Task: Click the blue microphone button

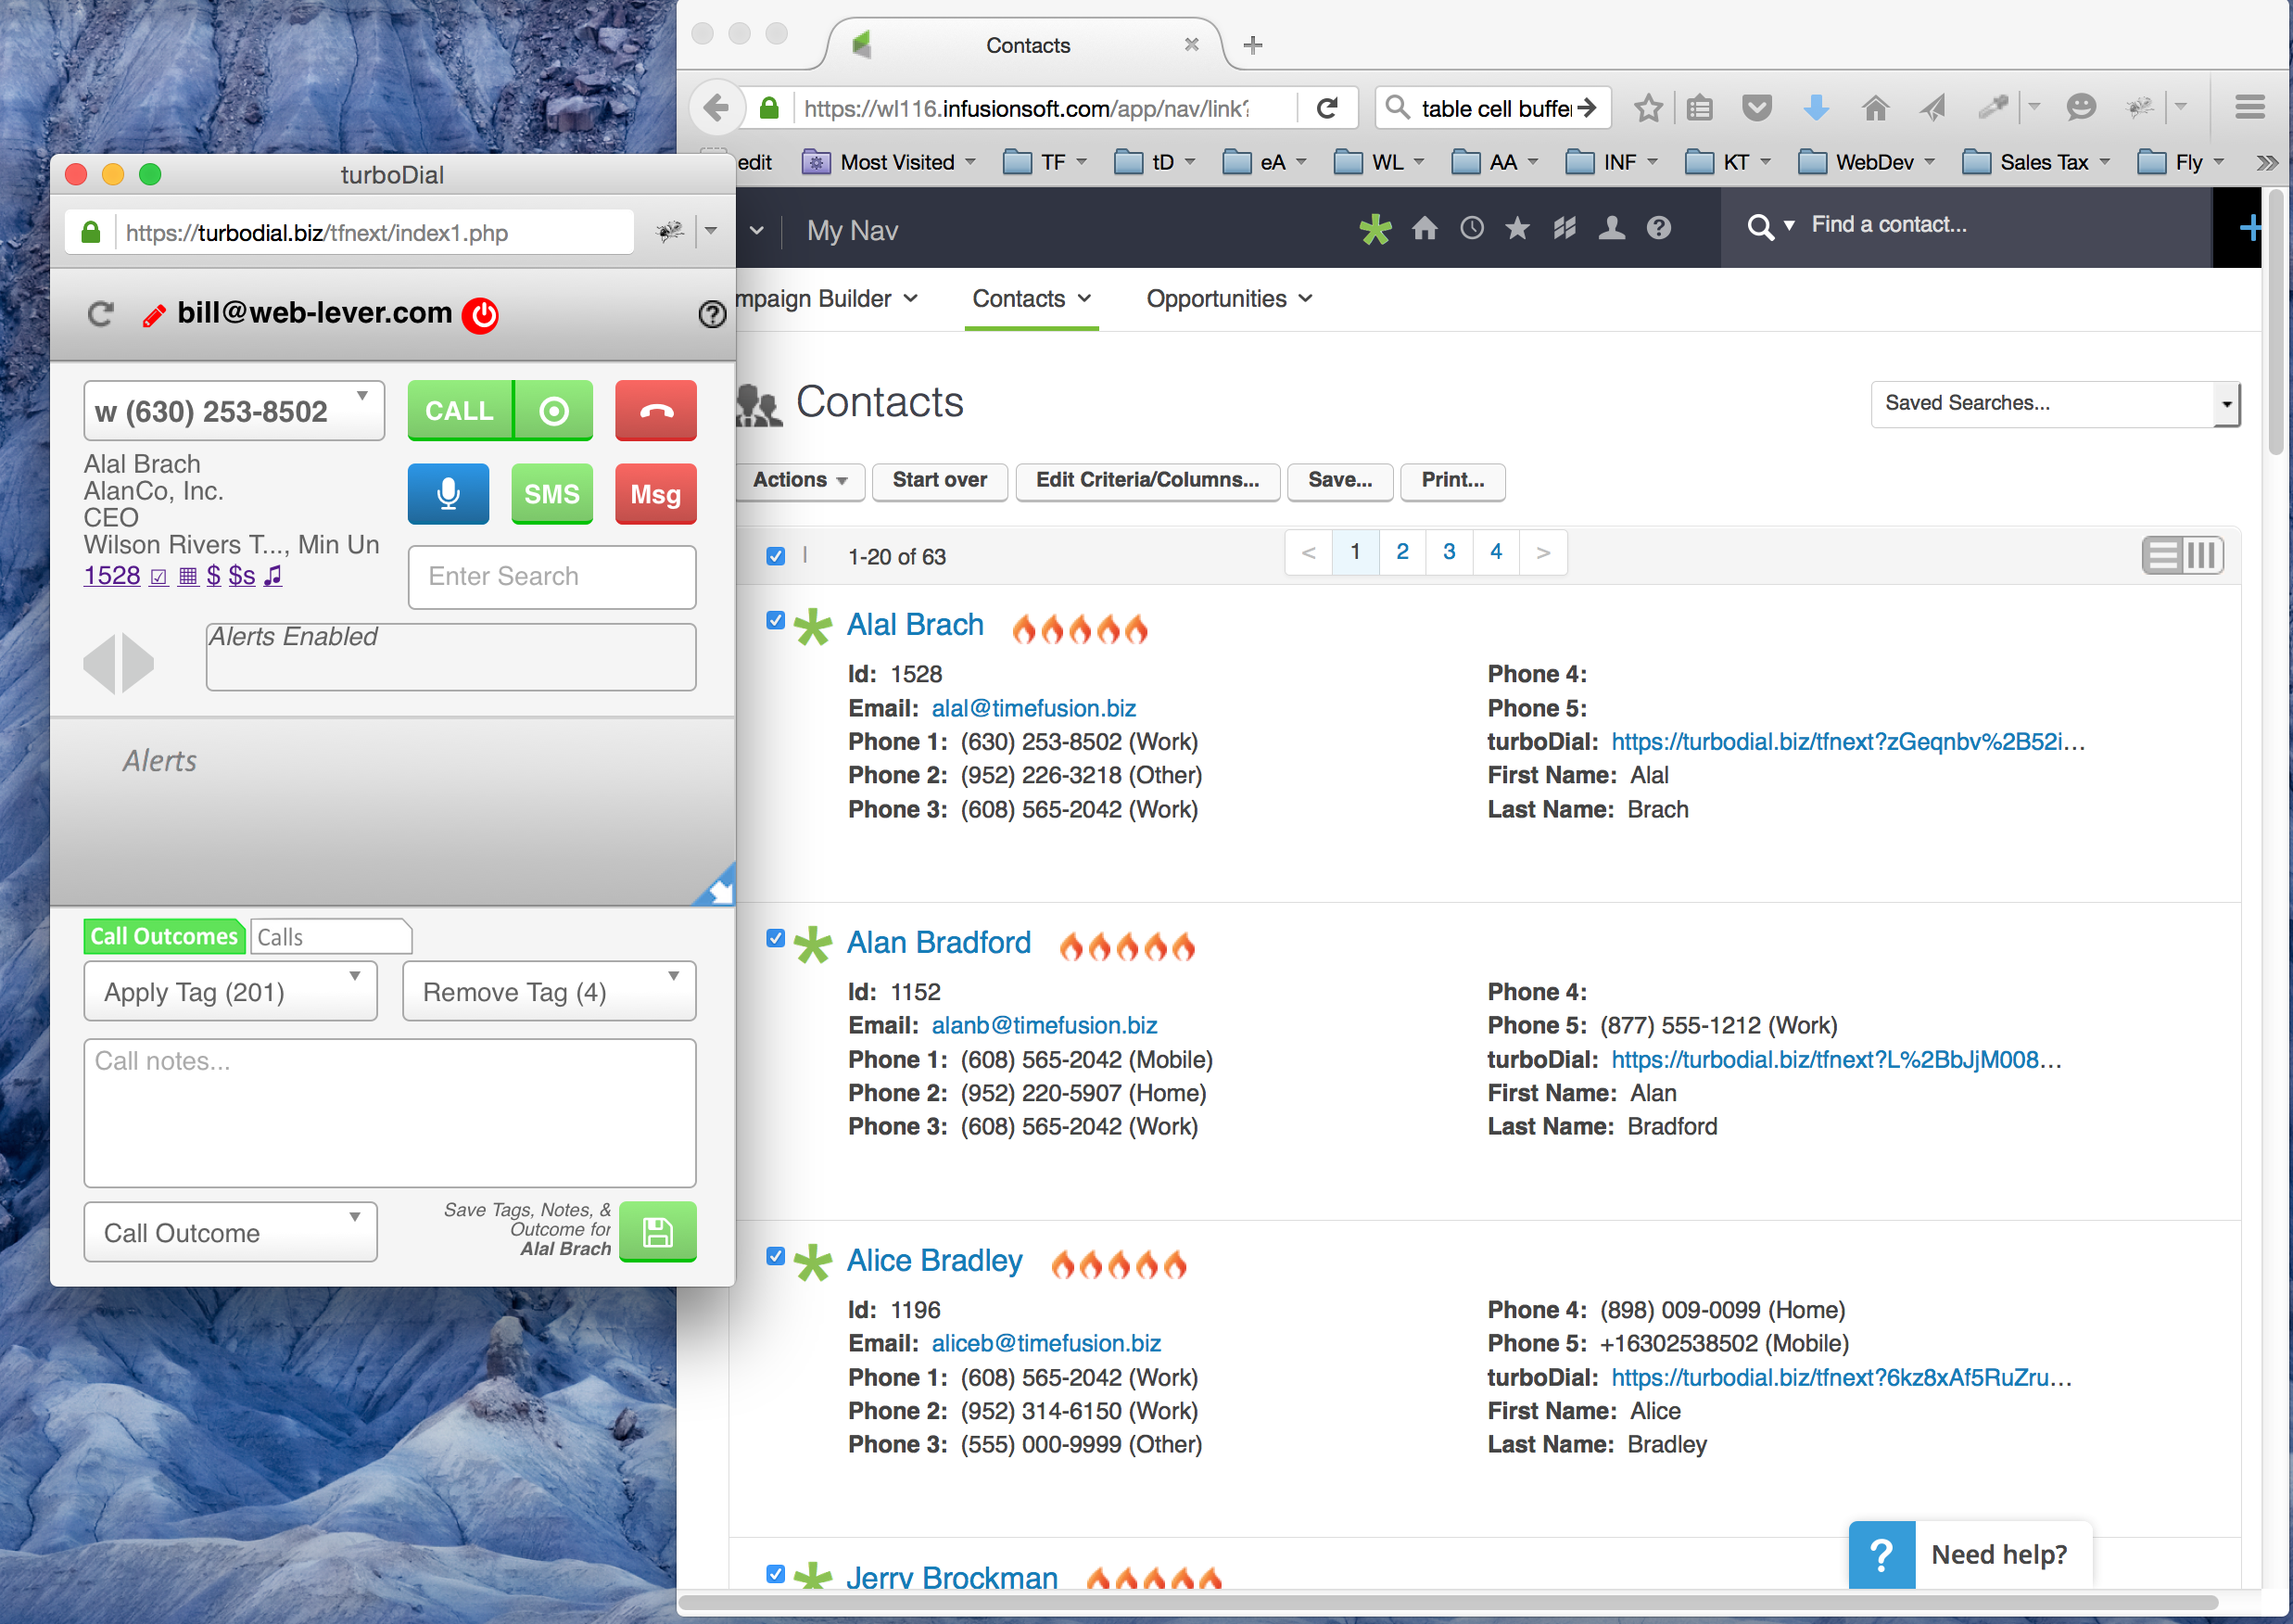Action: (448, 493)
